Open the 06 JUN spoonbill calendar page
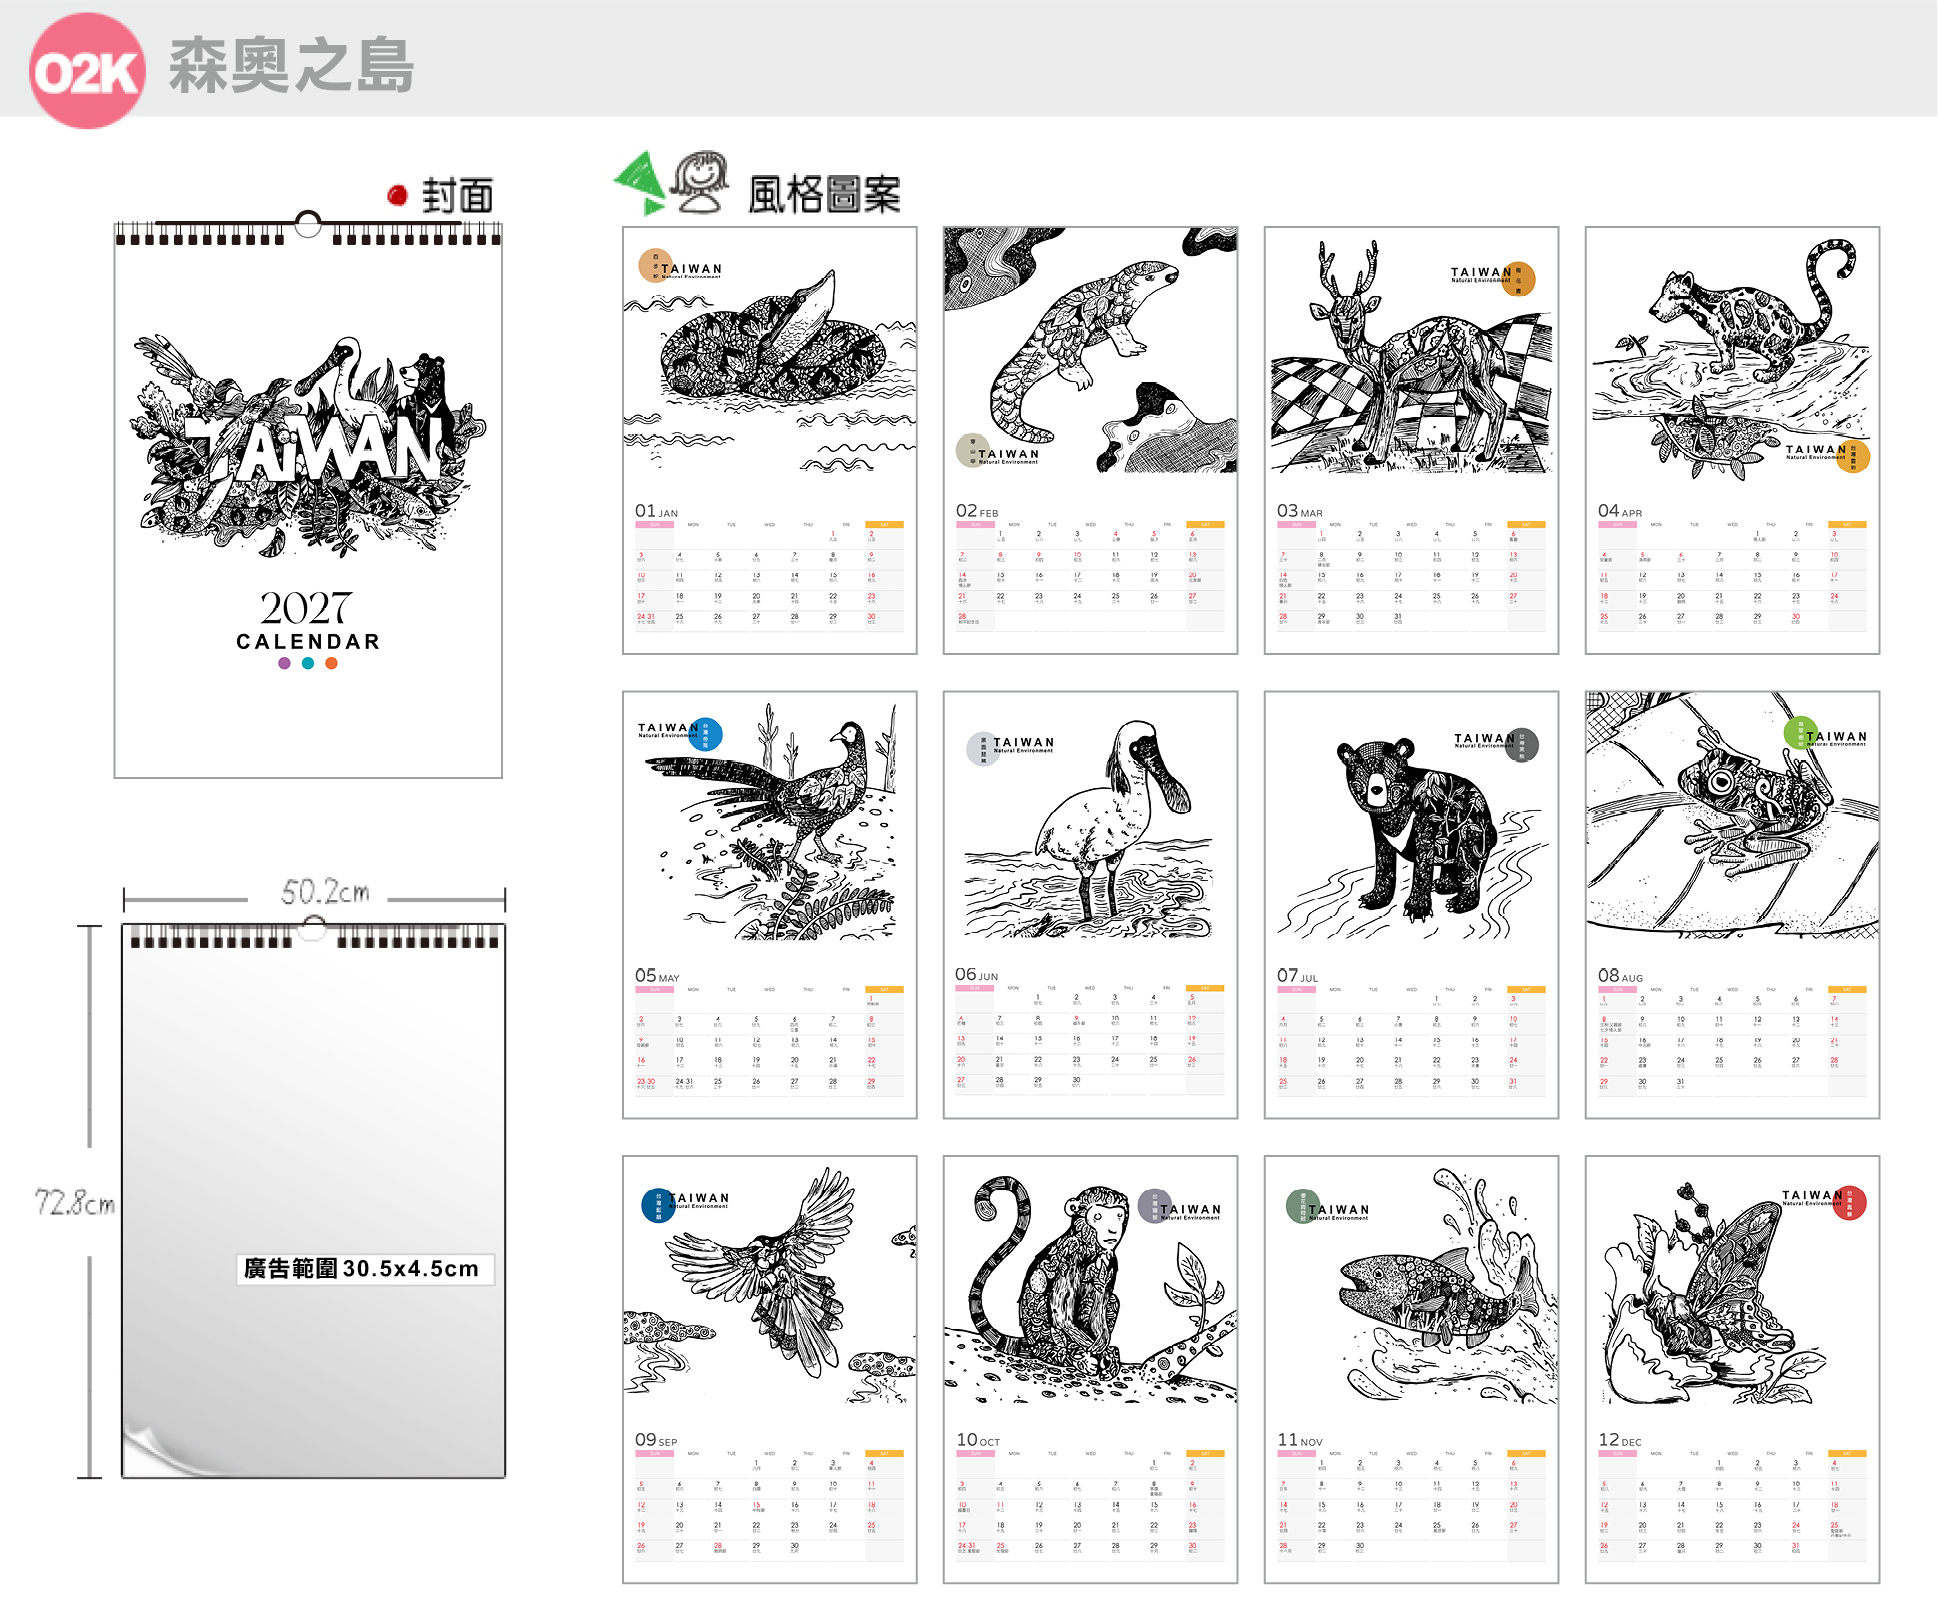 tap(1091, 905)
